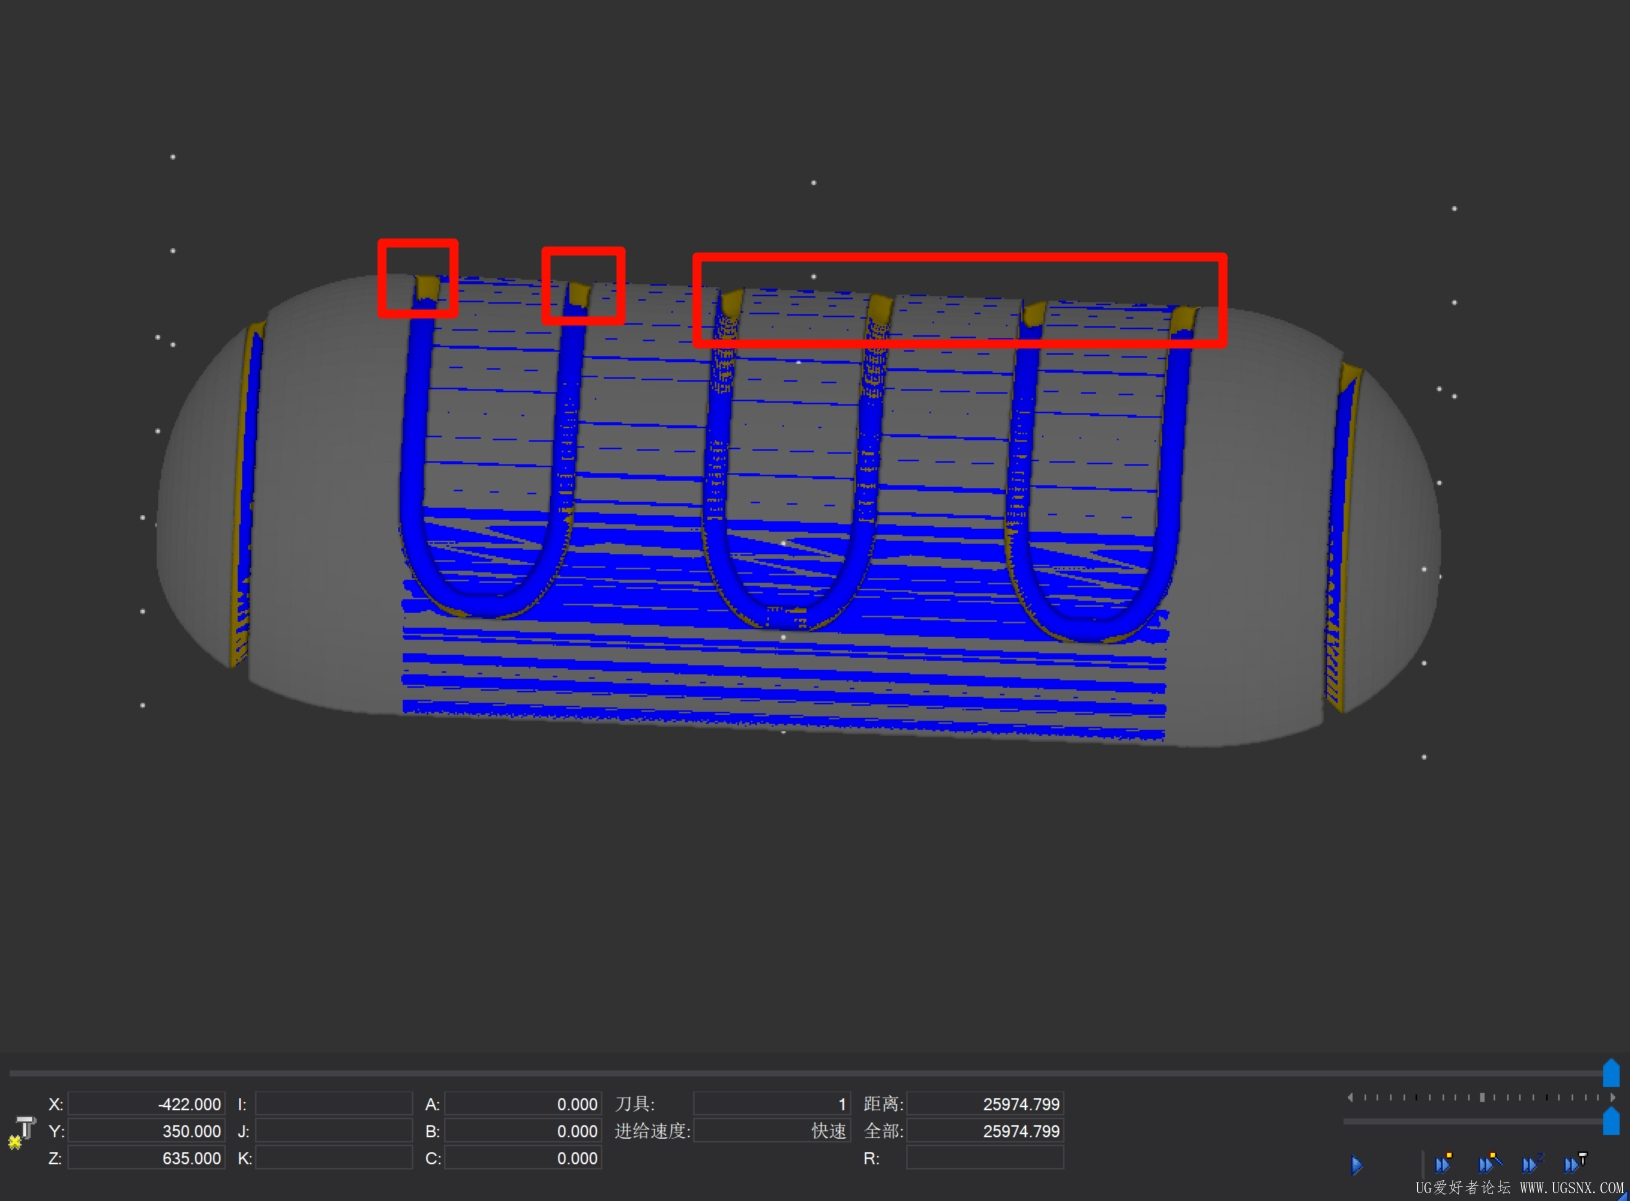Click the gray marker on the tick scale
Image resolution: width=1630 pixels, height=1201 pixels.
click(1482, 1097)
